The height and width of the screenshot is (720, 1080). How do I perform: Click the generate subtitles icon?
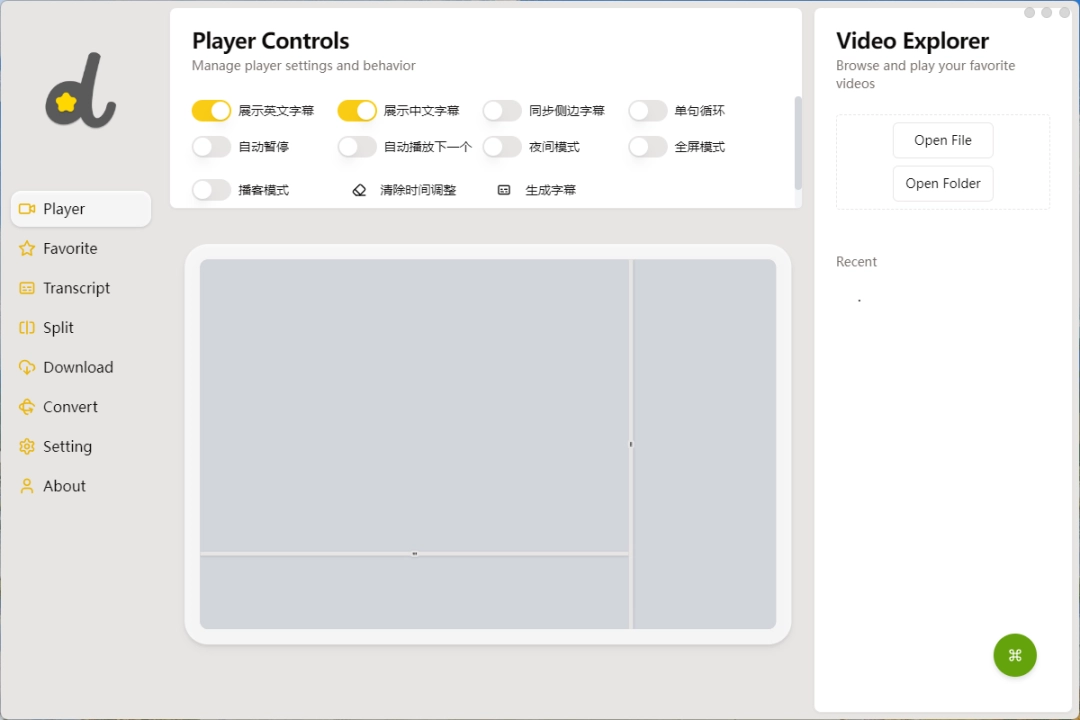(503, 189)
